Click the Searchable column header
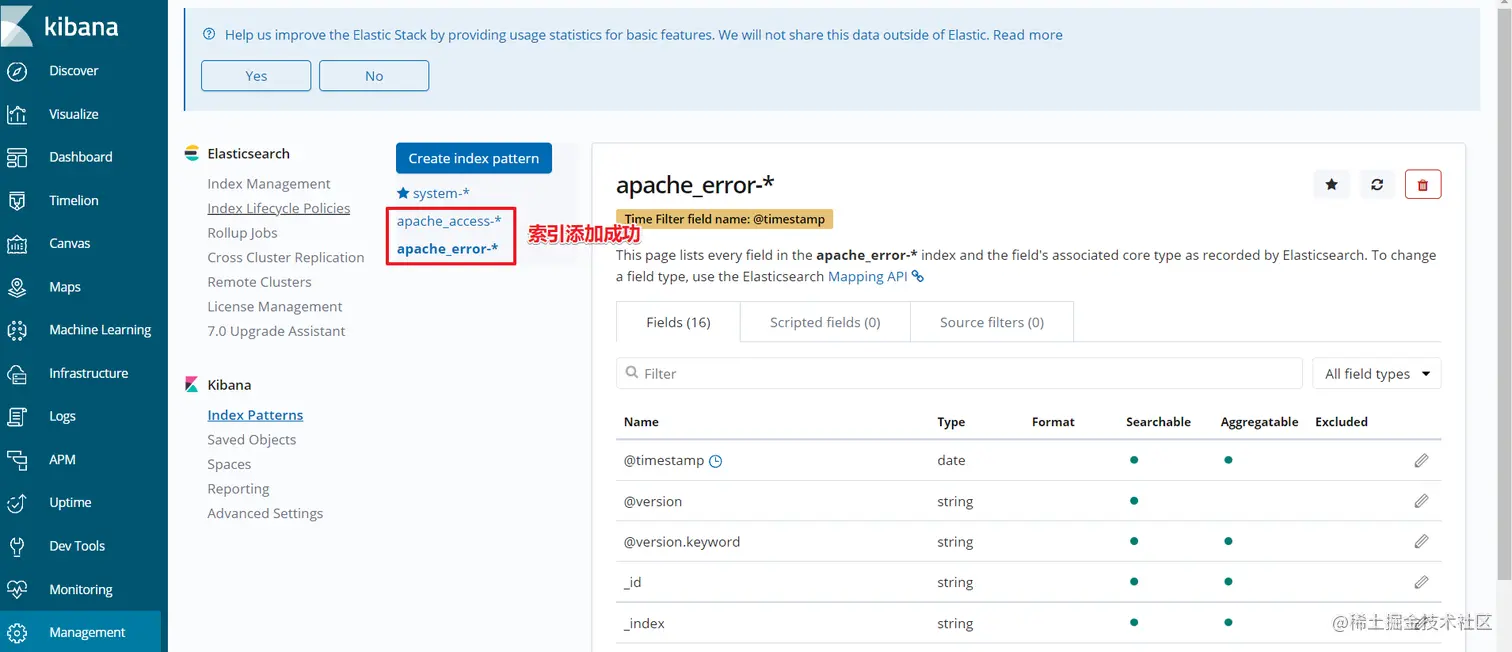Viewport: 1512px width, 652px height. [1158, 422]
